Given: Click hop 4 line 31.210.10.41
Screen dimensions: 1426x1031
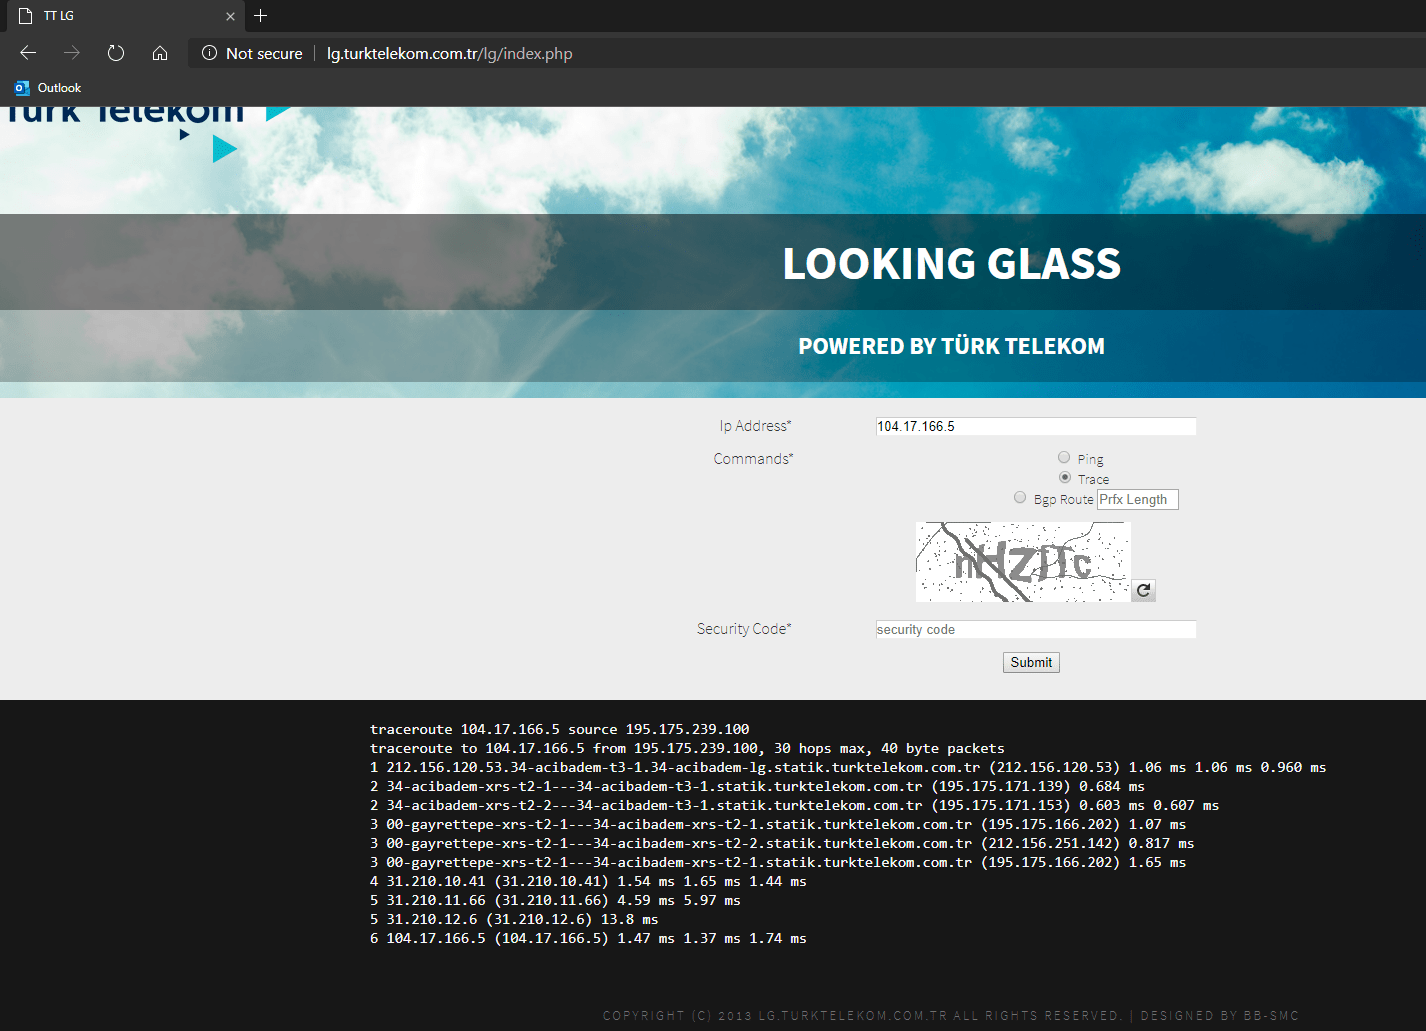Looking at the screenshot, I should tap(588, 881).
